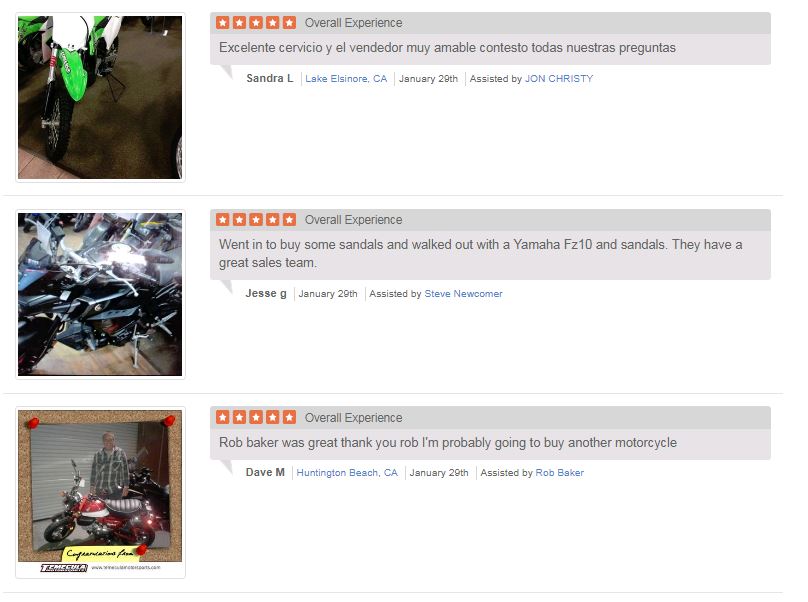Click the fifth star in Sandra L's rating
The height and width of the screenshot is (602, 808).
(289, 23)
